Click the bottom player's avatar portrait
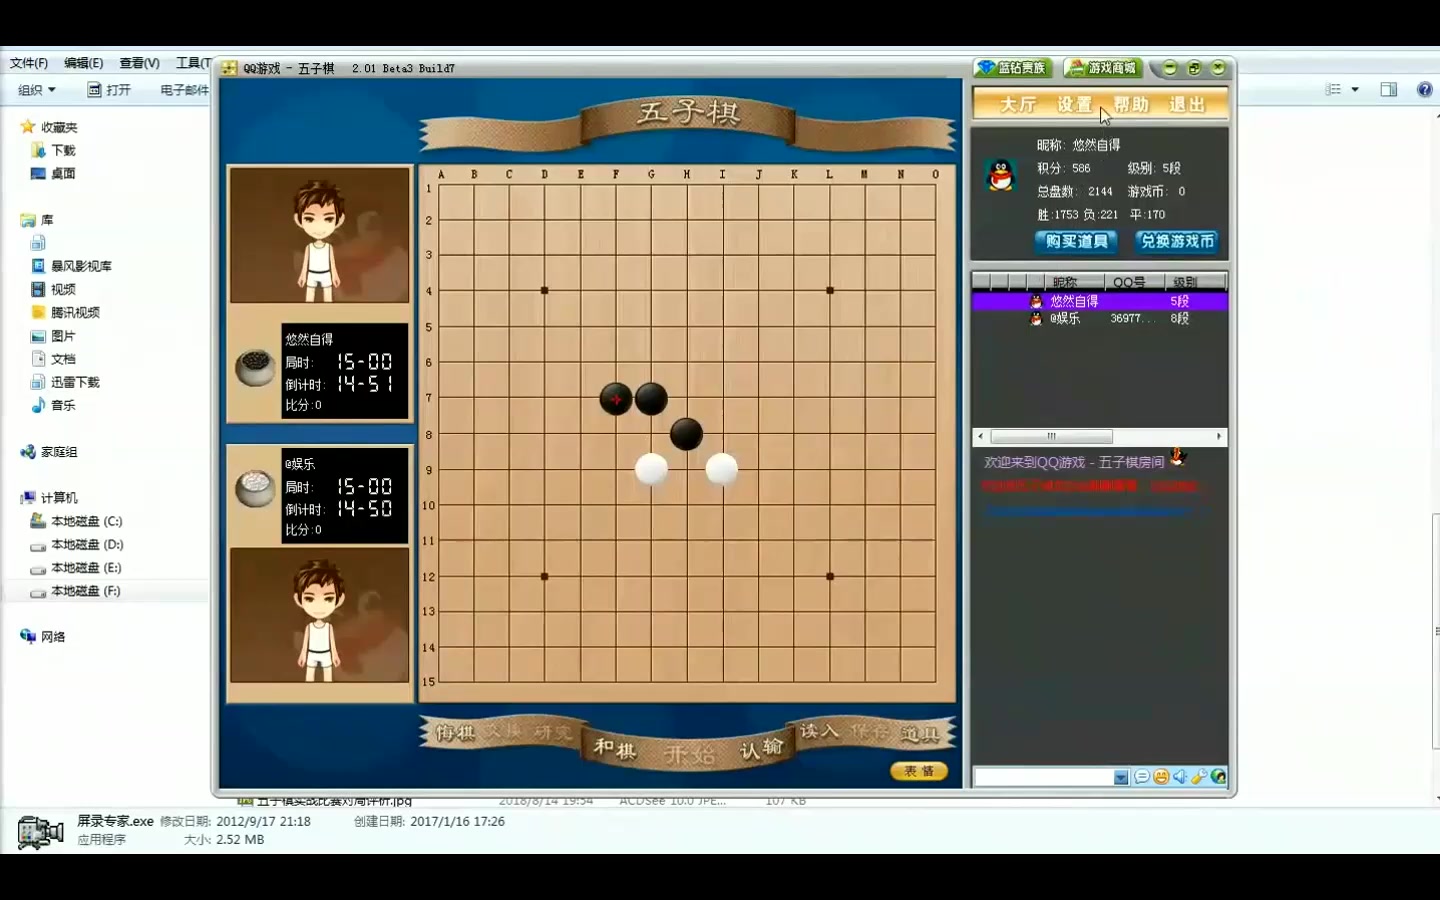Viewport: 1440px width, 900px height. click(320, 615)
